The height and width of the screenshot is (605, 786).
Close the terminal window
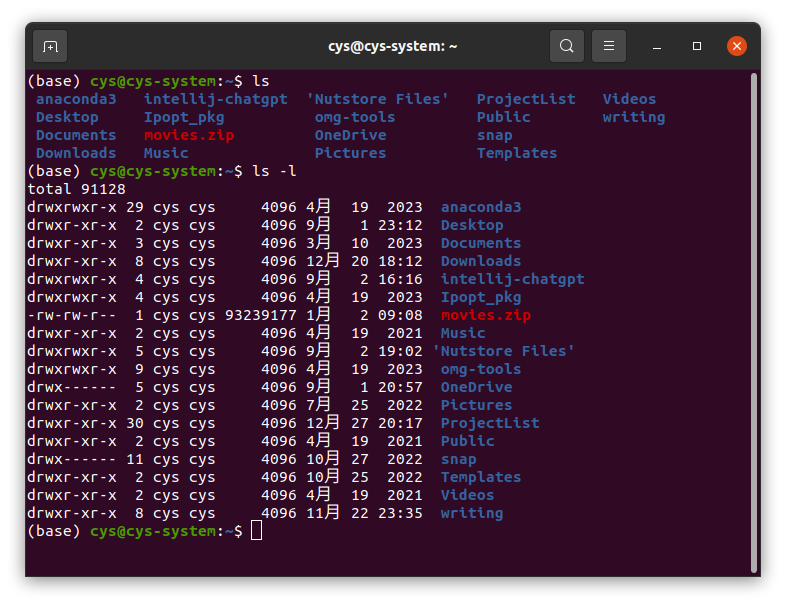[737, 46]
